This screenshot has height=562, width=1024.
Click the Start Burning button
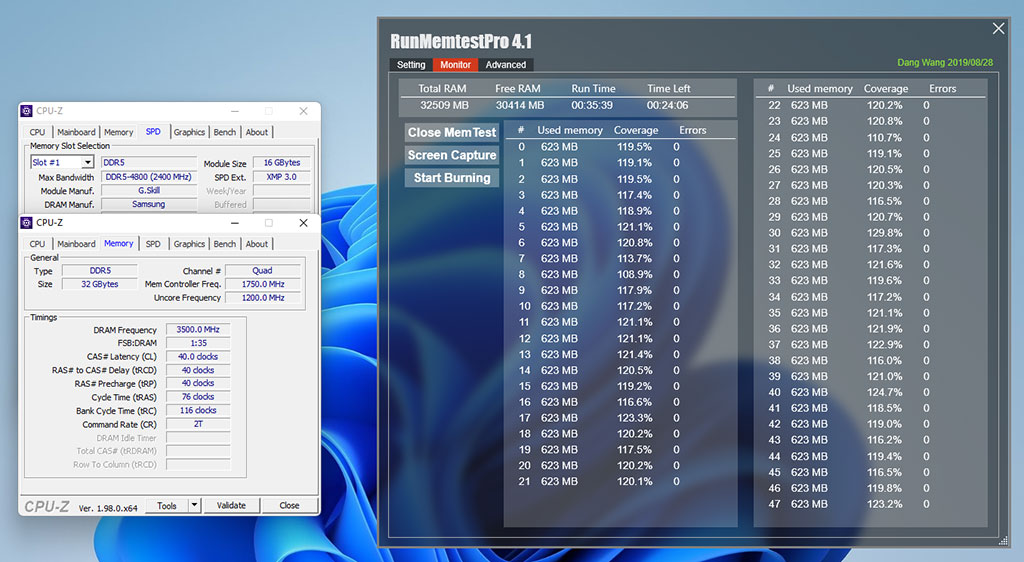pyautogui.click(x=452, y=178)
